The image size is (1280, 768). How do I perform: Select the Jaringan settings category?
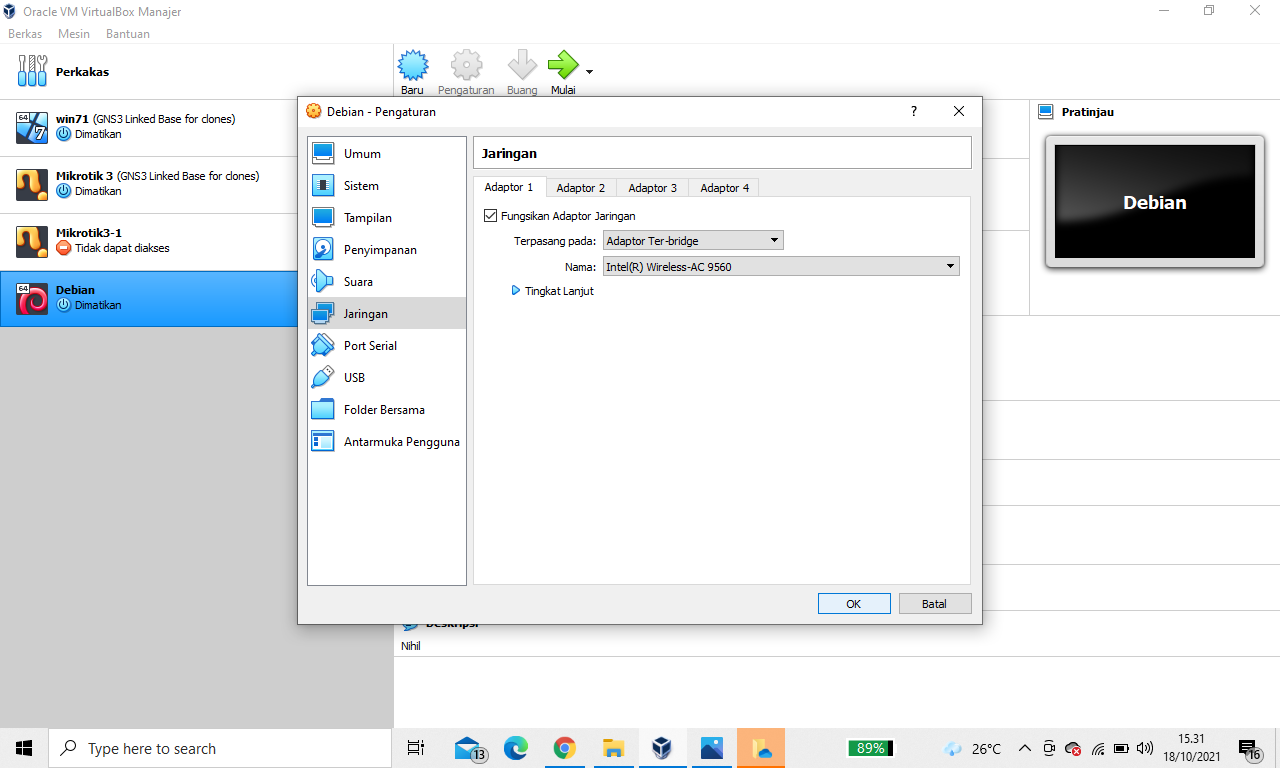click(387, 314)
